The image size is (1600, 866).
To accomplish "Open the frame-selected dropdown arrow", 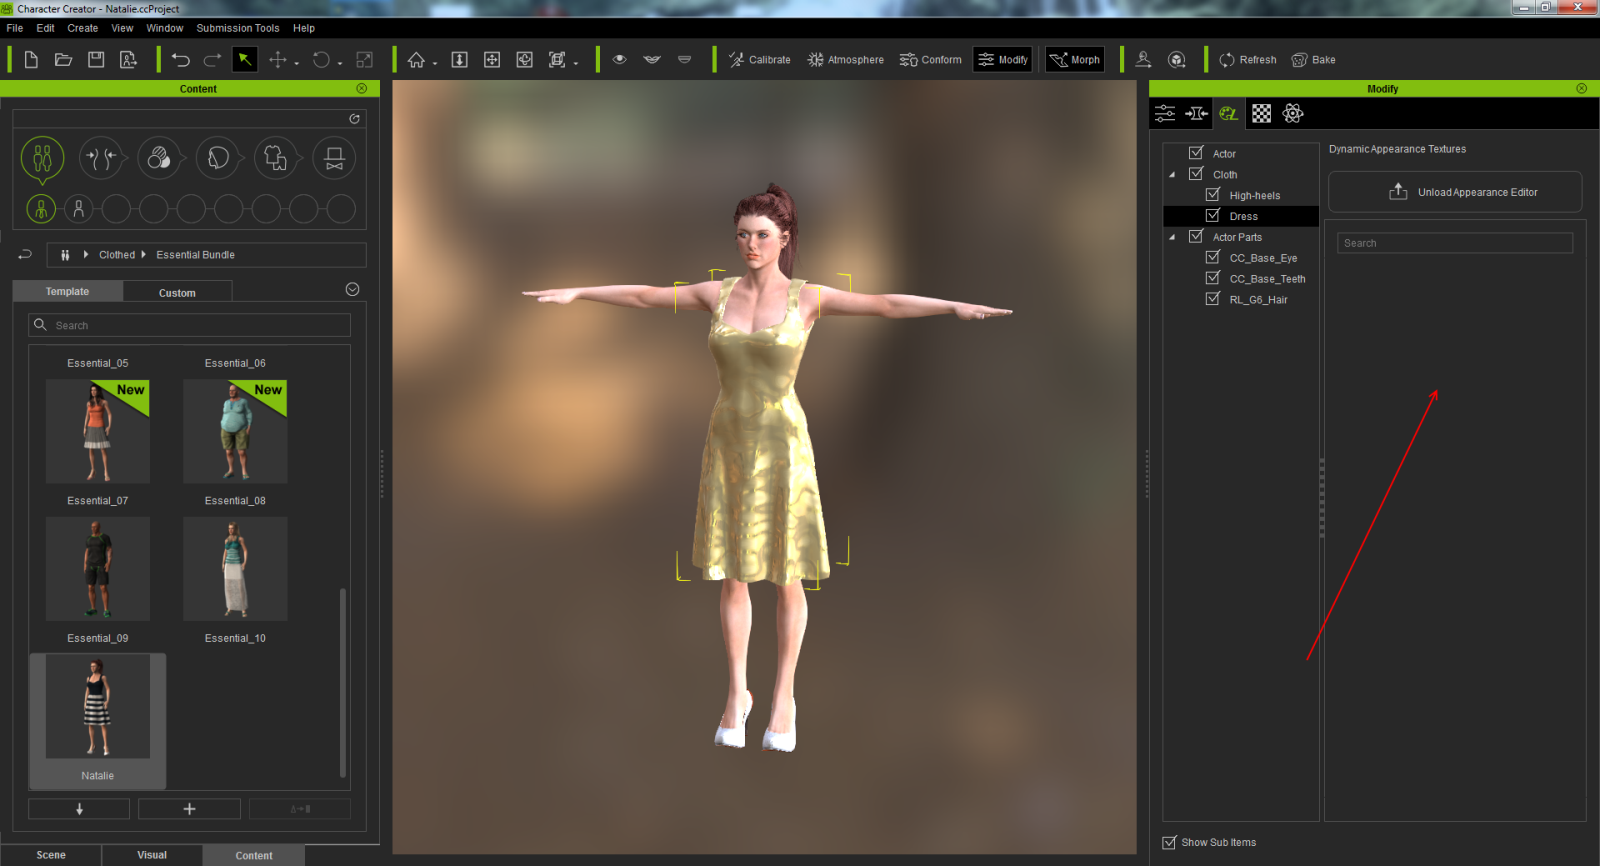I will click(576, 64).
